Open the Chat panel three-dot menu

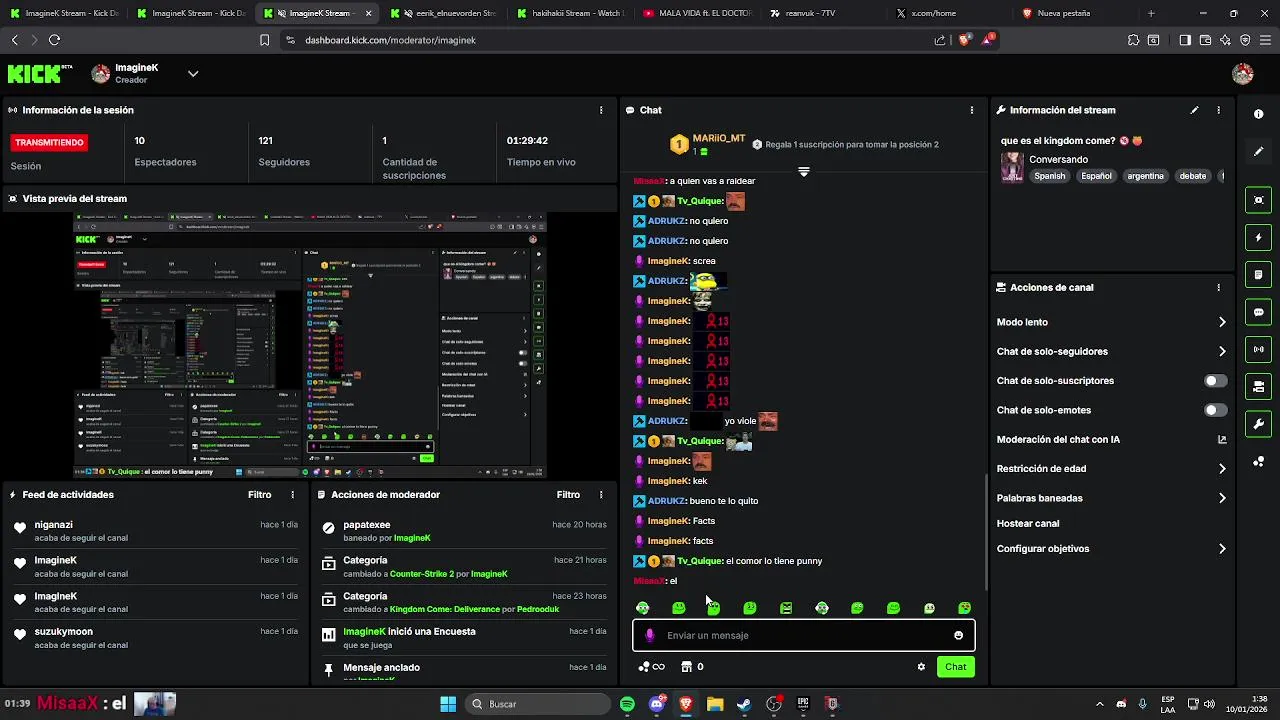point(972,110)
